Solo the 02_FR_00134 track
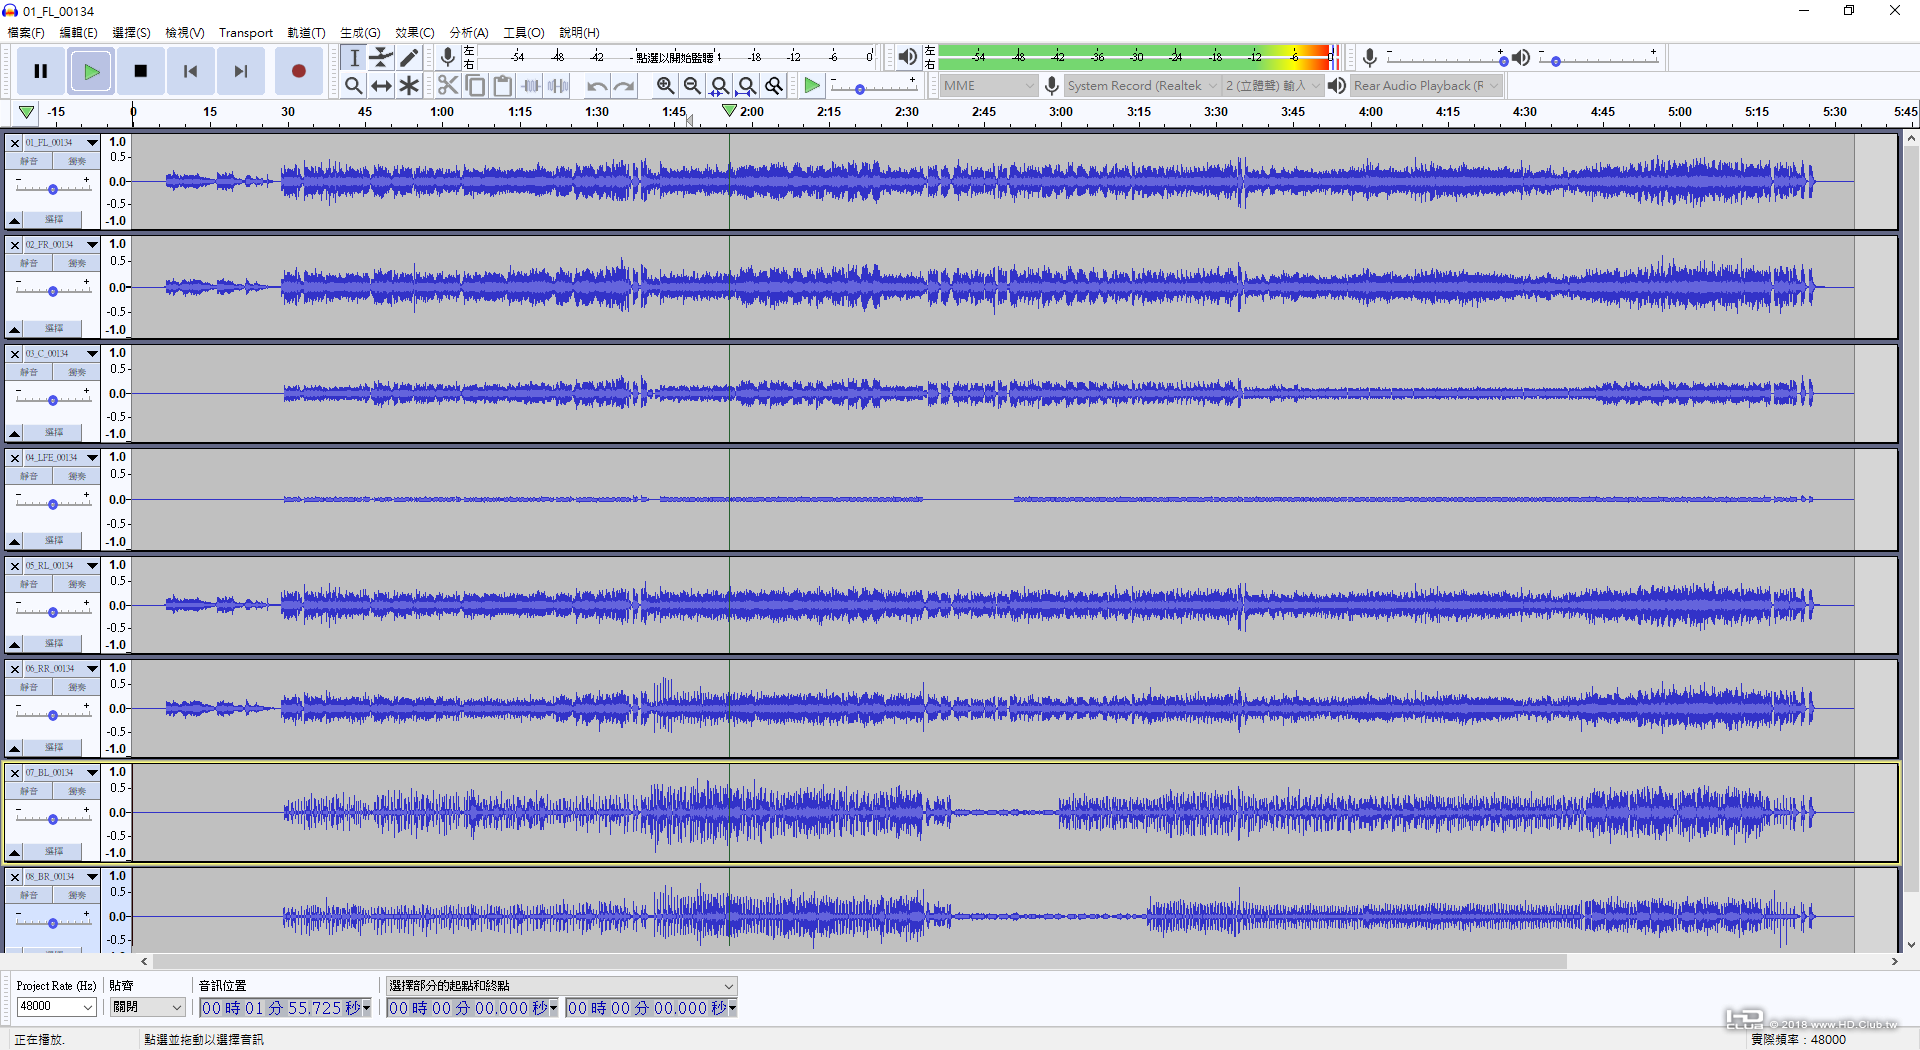Viewport: 1920px width, 1050px height. [77, 263]
